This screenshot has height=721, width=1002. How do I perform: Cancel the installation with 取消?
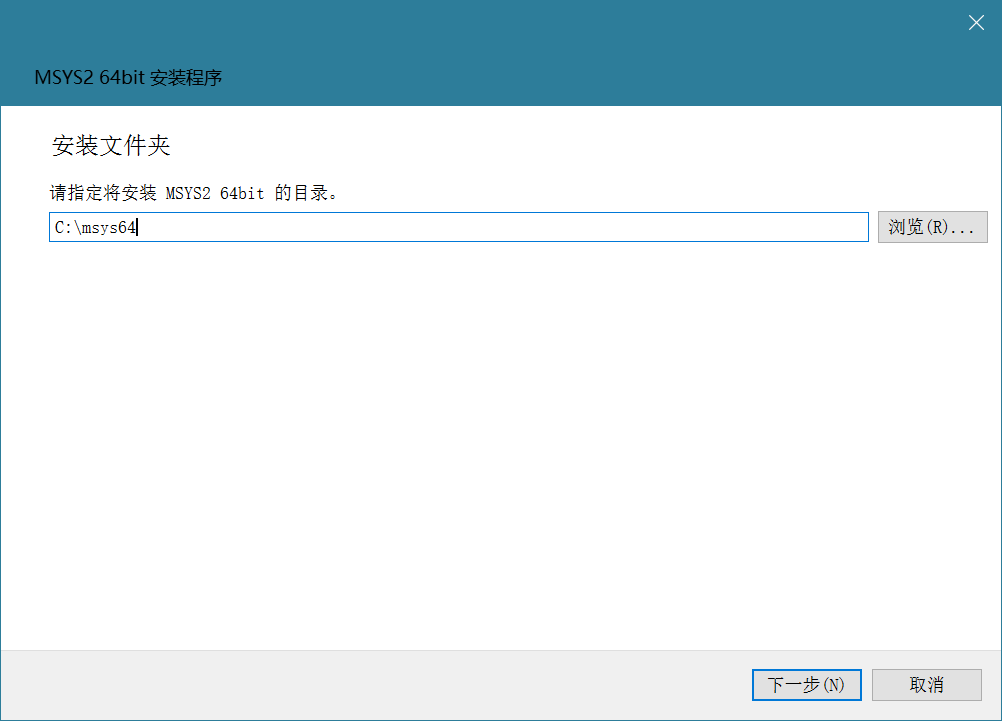click(x=926, y=685)
